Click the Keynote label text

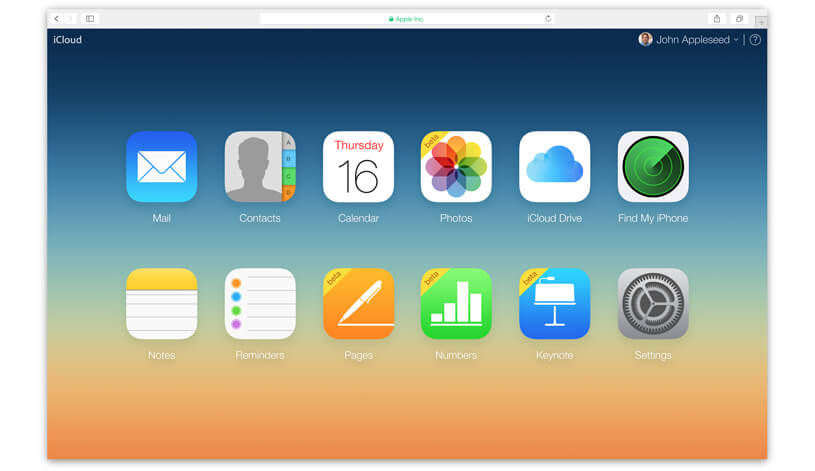point(555,355)
